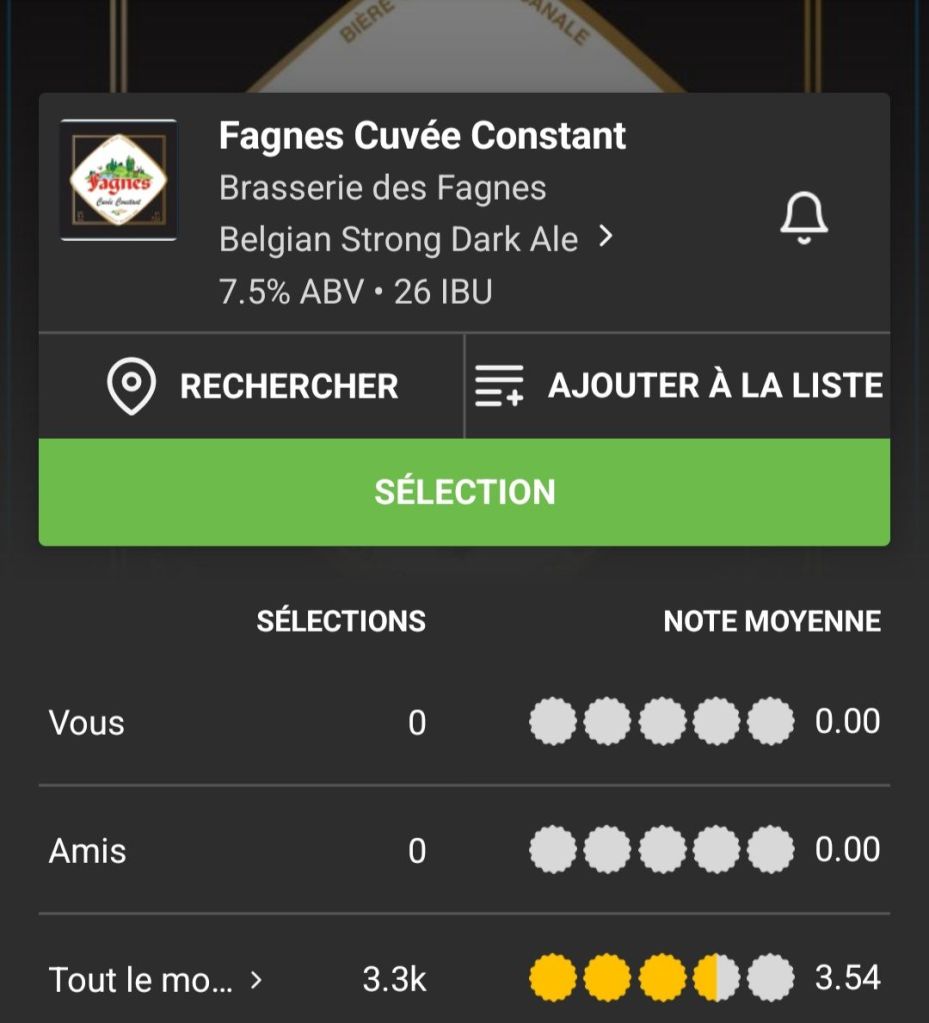
Task: Tap the notification bell icon
Action: [804, 218]
